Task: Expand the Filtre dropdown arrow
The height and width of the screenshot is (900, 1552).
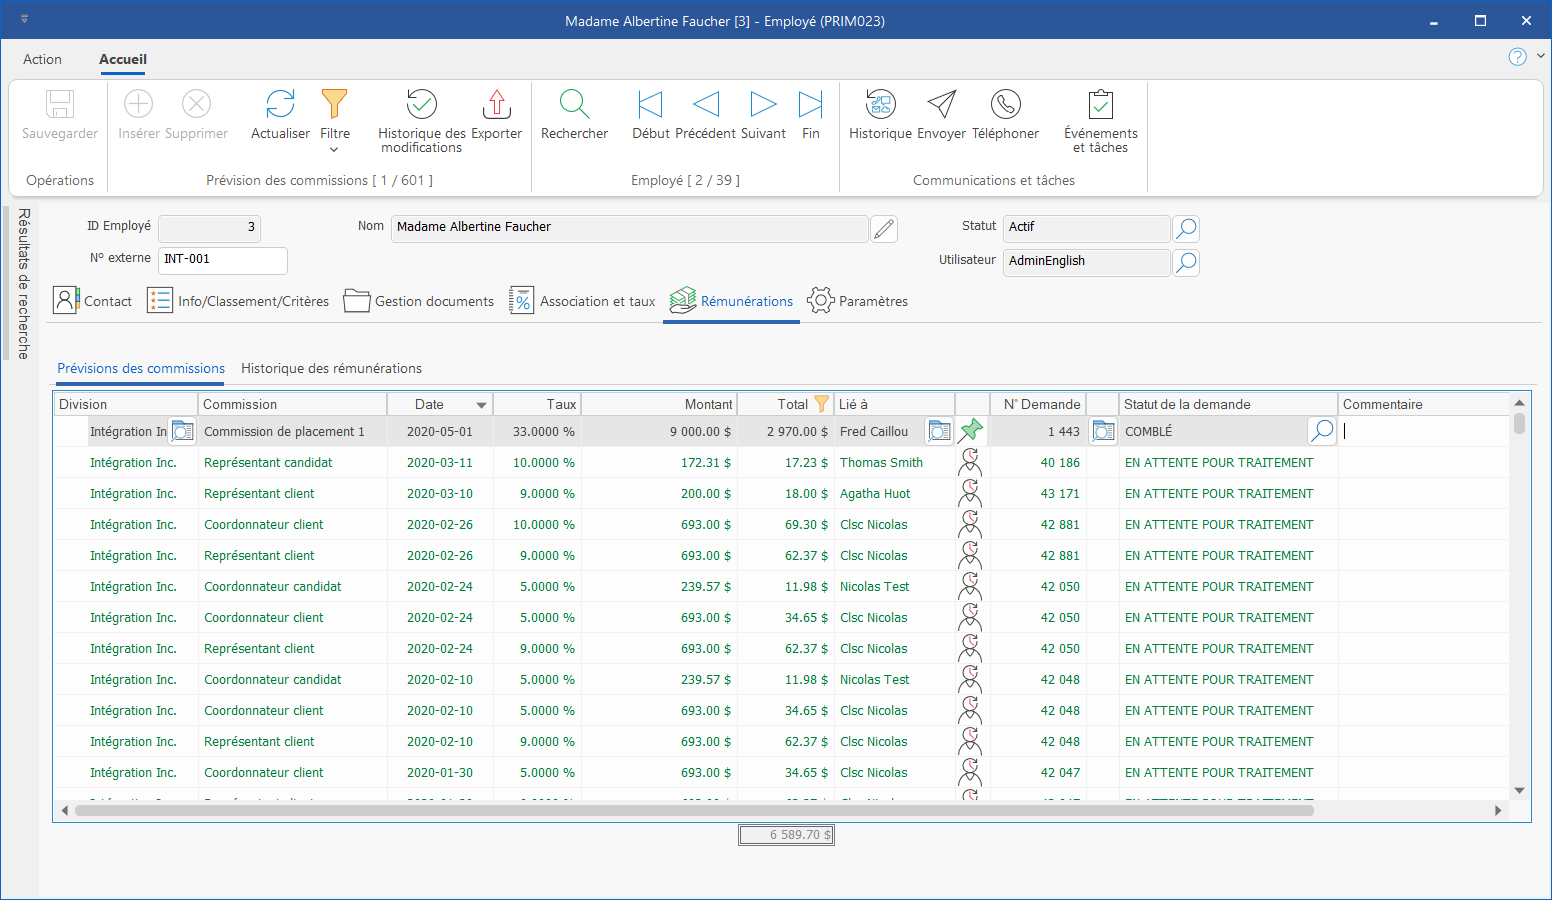Action: [334, 150]
